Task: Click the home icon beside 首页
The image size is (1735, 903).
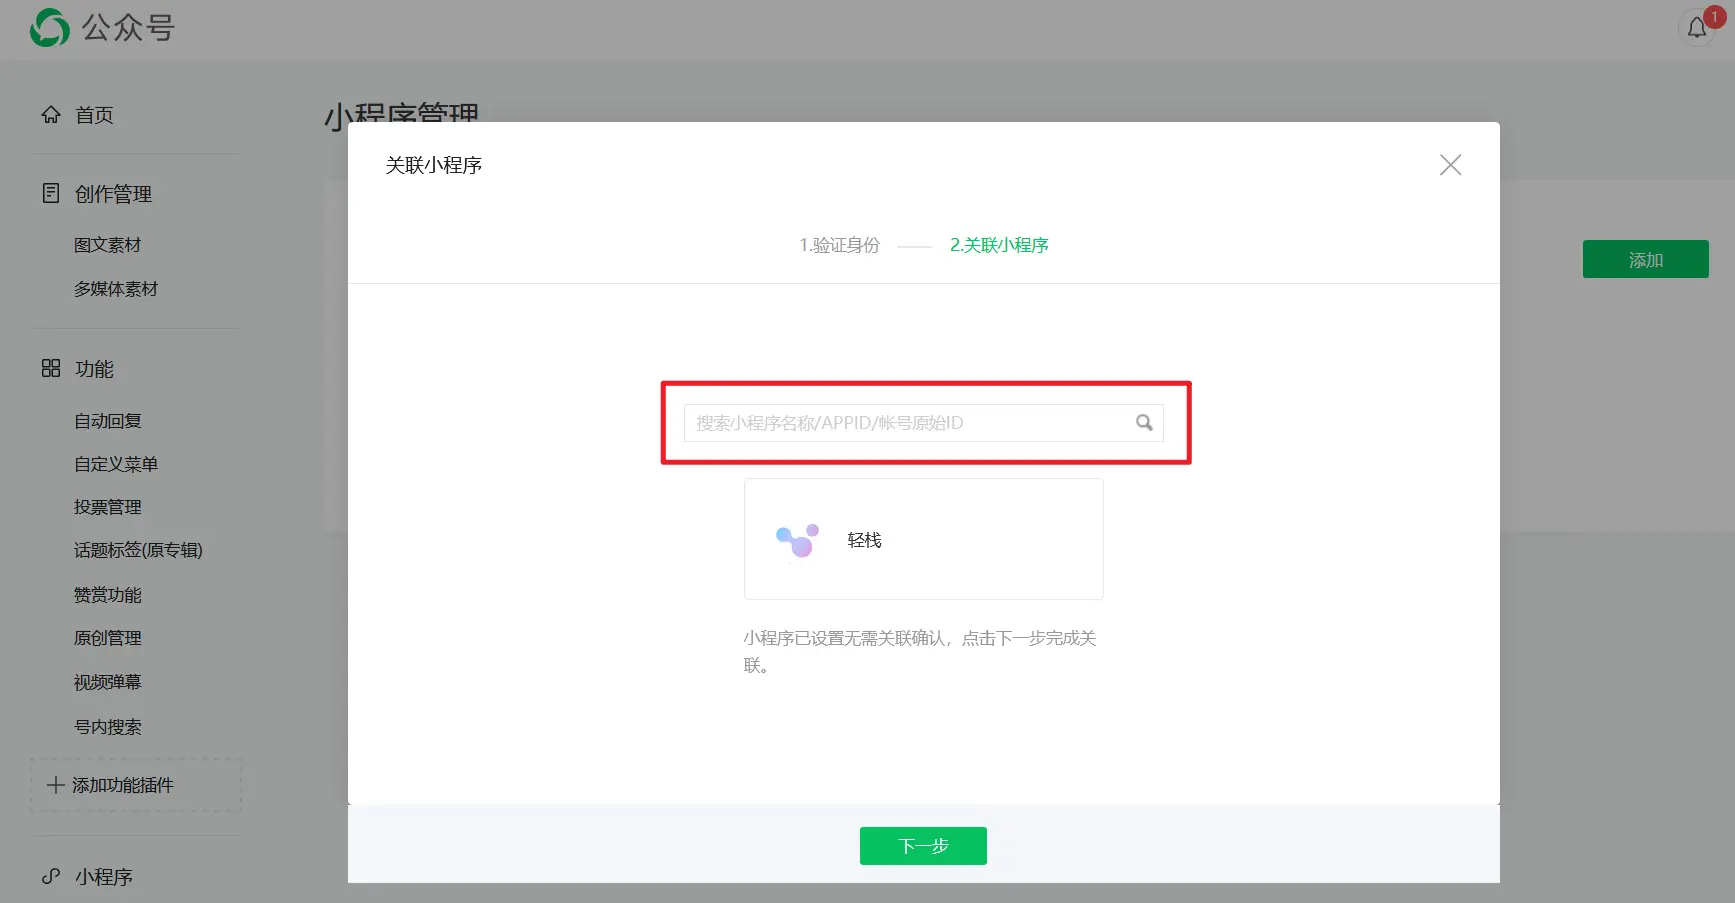Action: point(51,115)
